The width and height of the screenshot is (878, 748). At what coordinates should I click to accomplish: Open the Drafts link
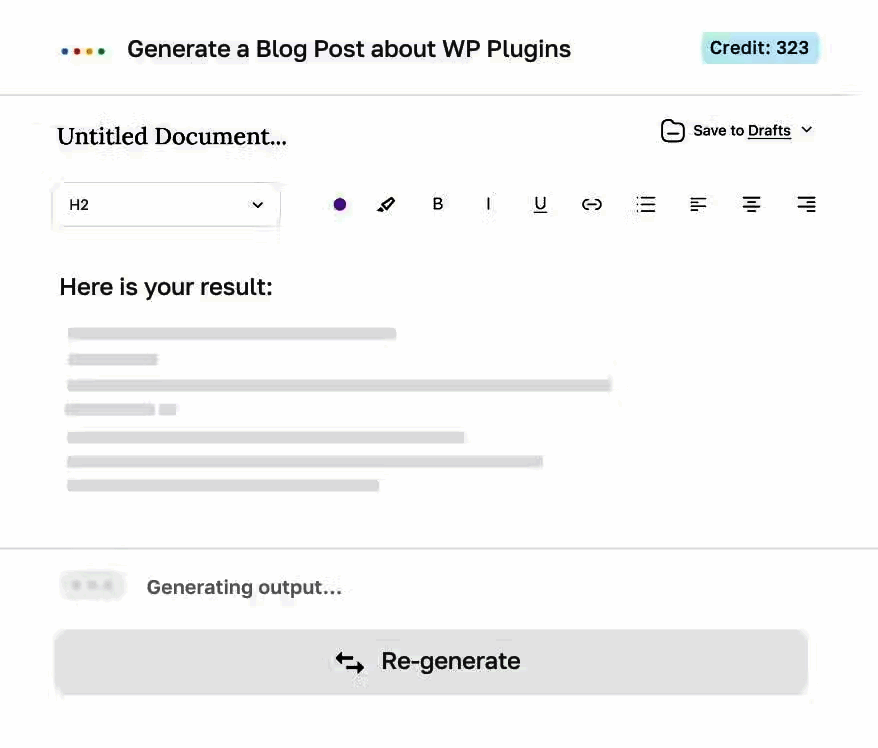click(x=769, y=131)
